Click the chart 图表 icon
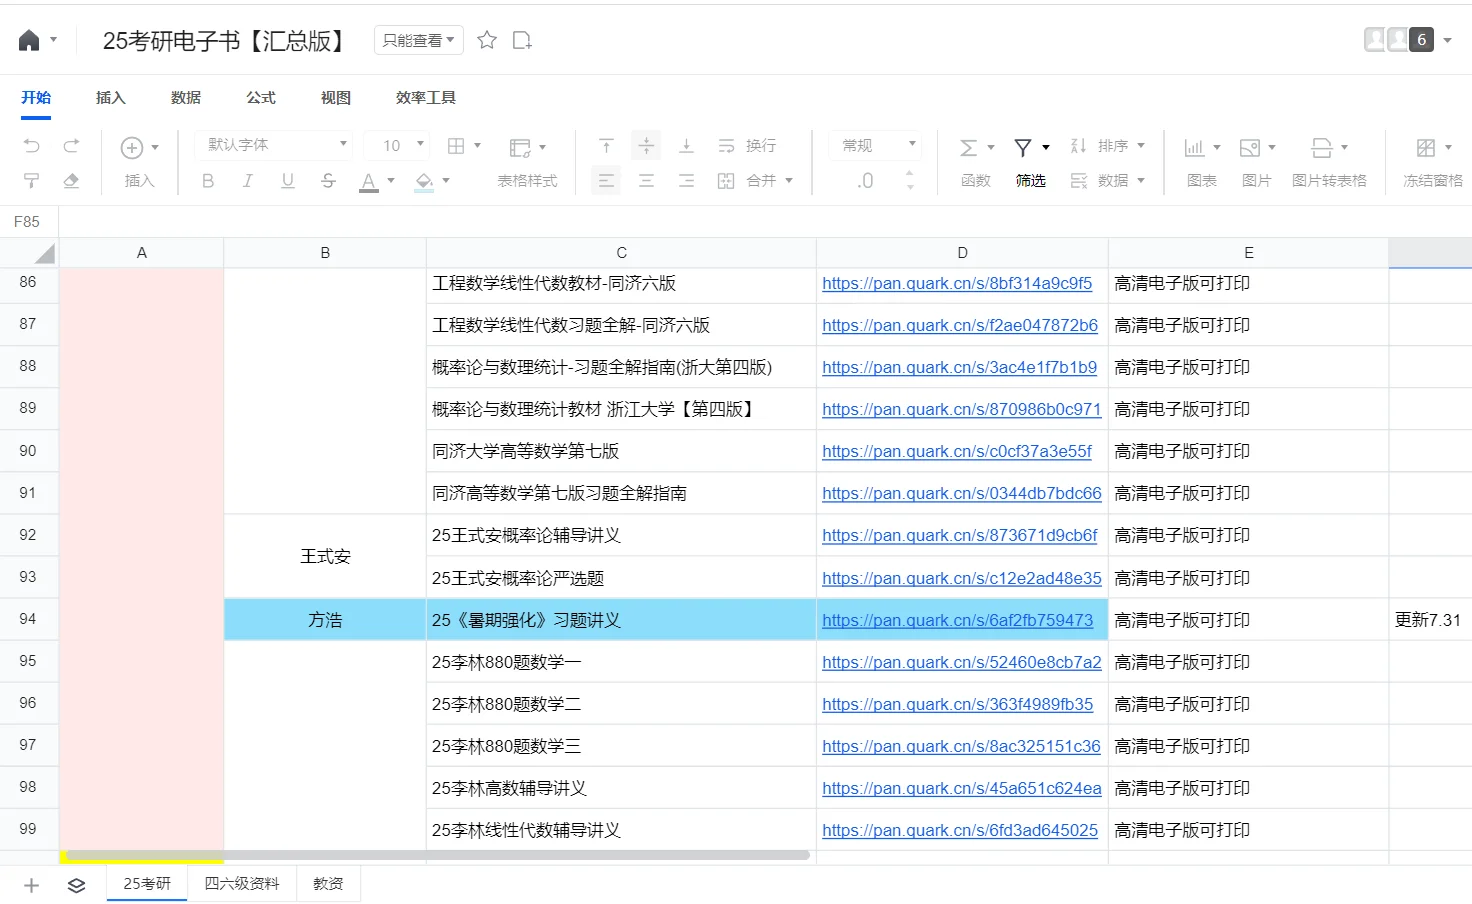This screenshot has width=1472, height=904. (x=1194, y=148)
